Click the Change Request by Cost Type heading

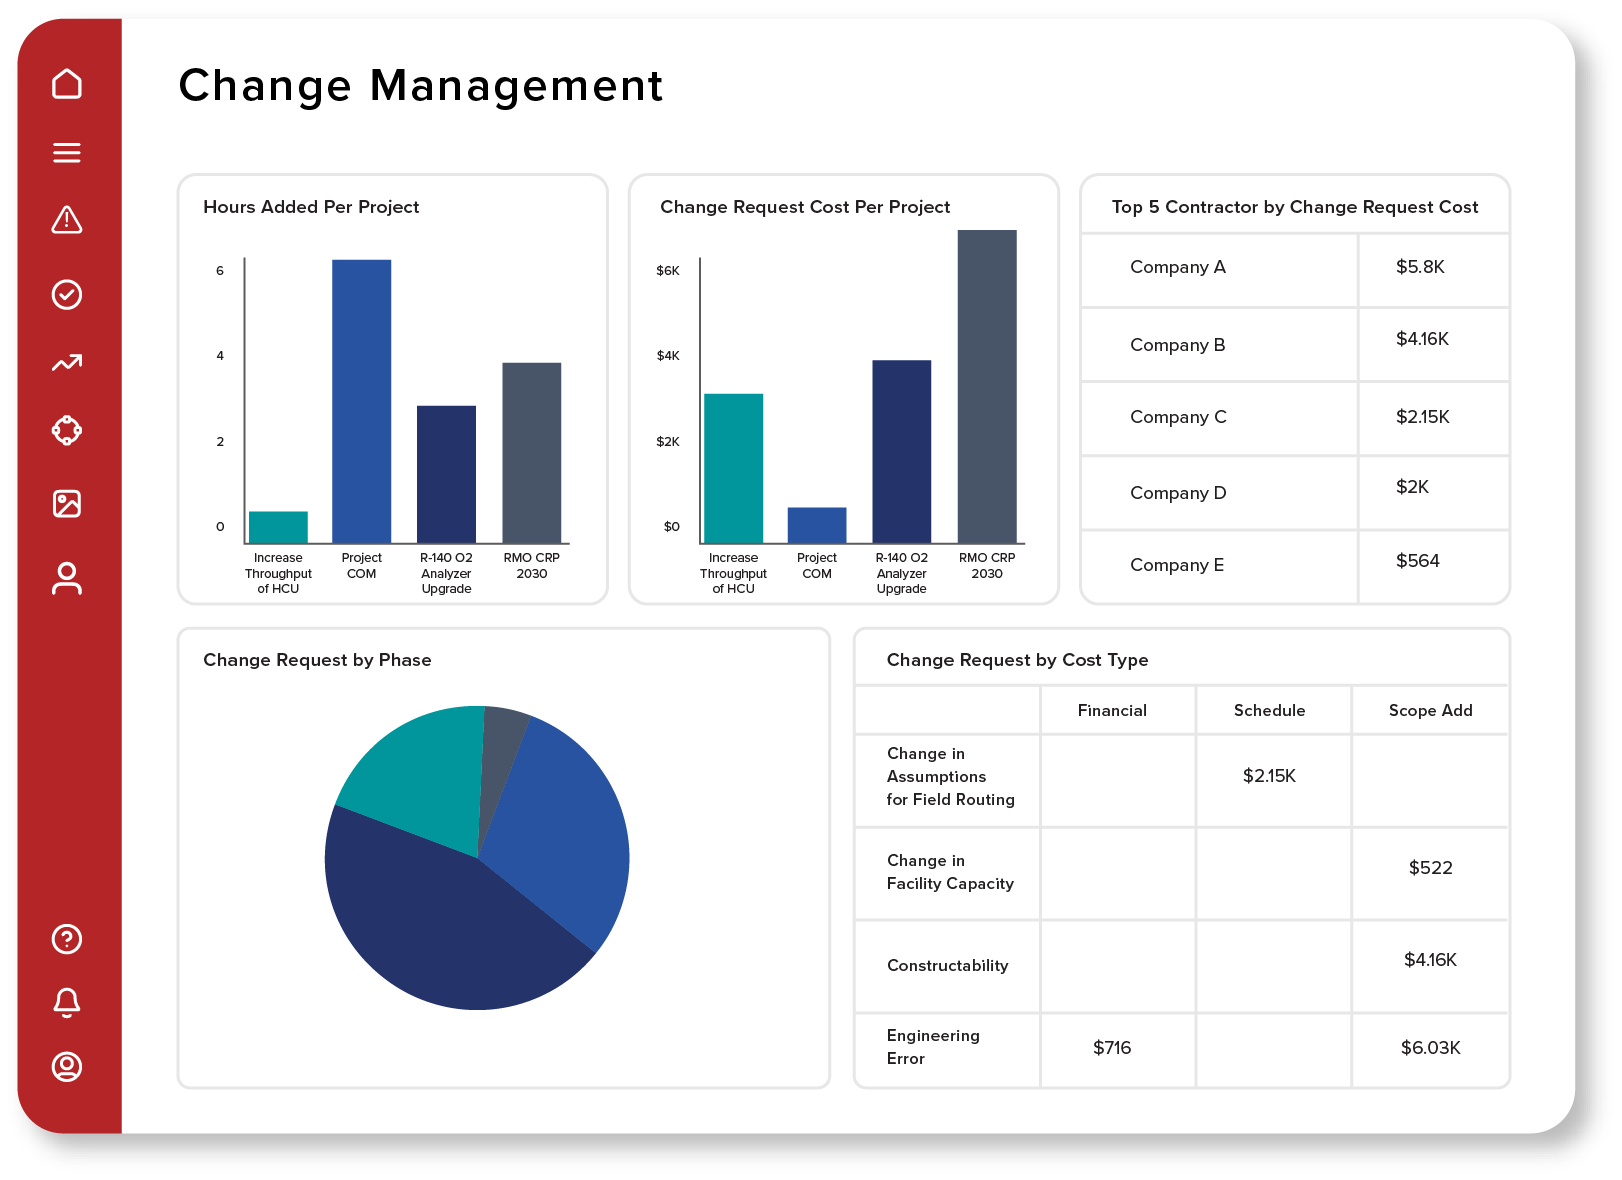tap(1017, 660)
